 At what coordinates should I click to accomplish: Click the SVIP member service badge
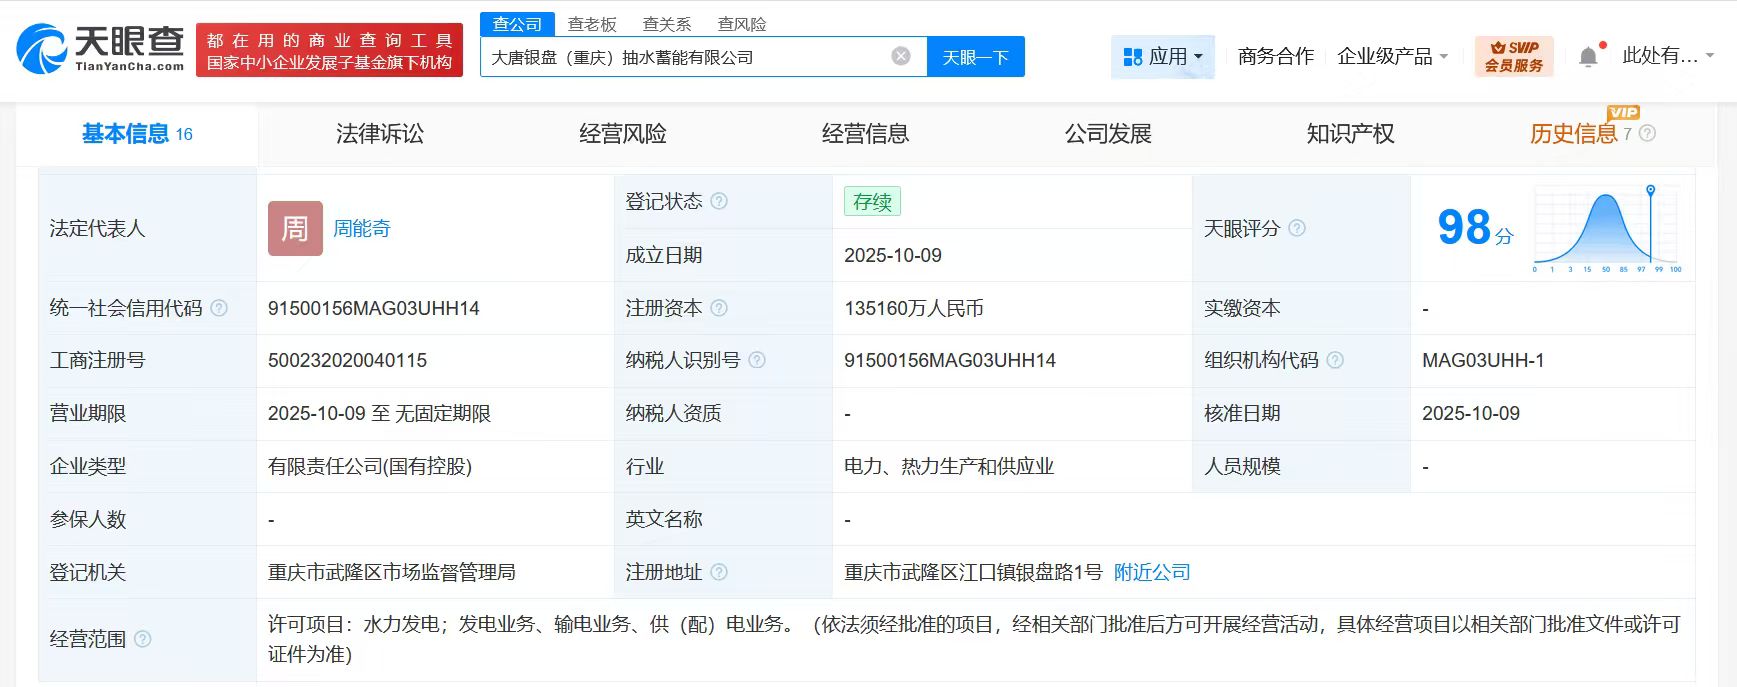point(1513,56)
